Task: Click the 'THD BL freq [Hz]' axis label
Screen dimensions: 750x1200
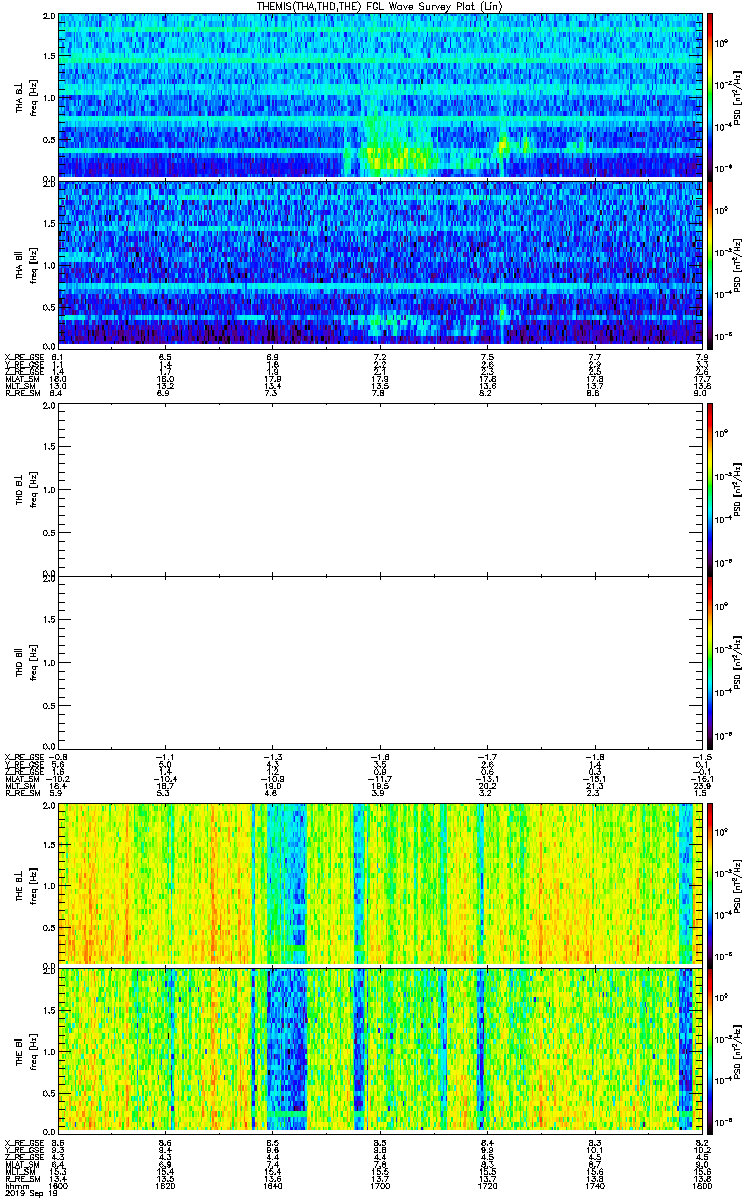Action: [x=26, y=491]
